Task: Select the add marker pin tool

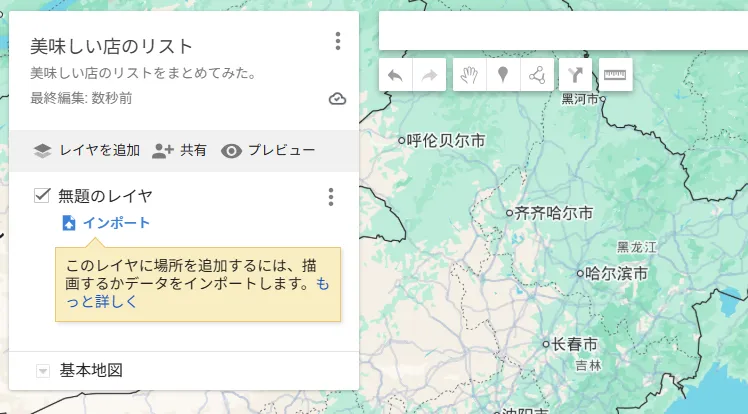Action: 504,75
